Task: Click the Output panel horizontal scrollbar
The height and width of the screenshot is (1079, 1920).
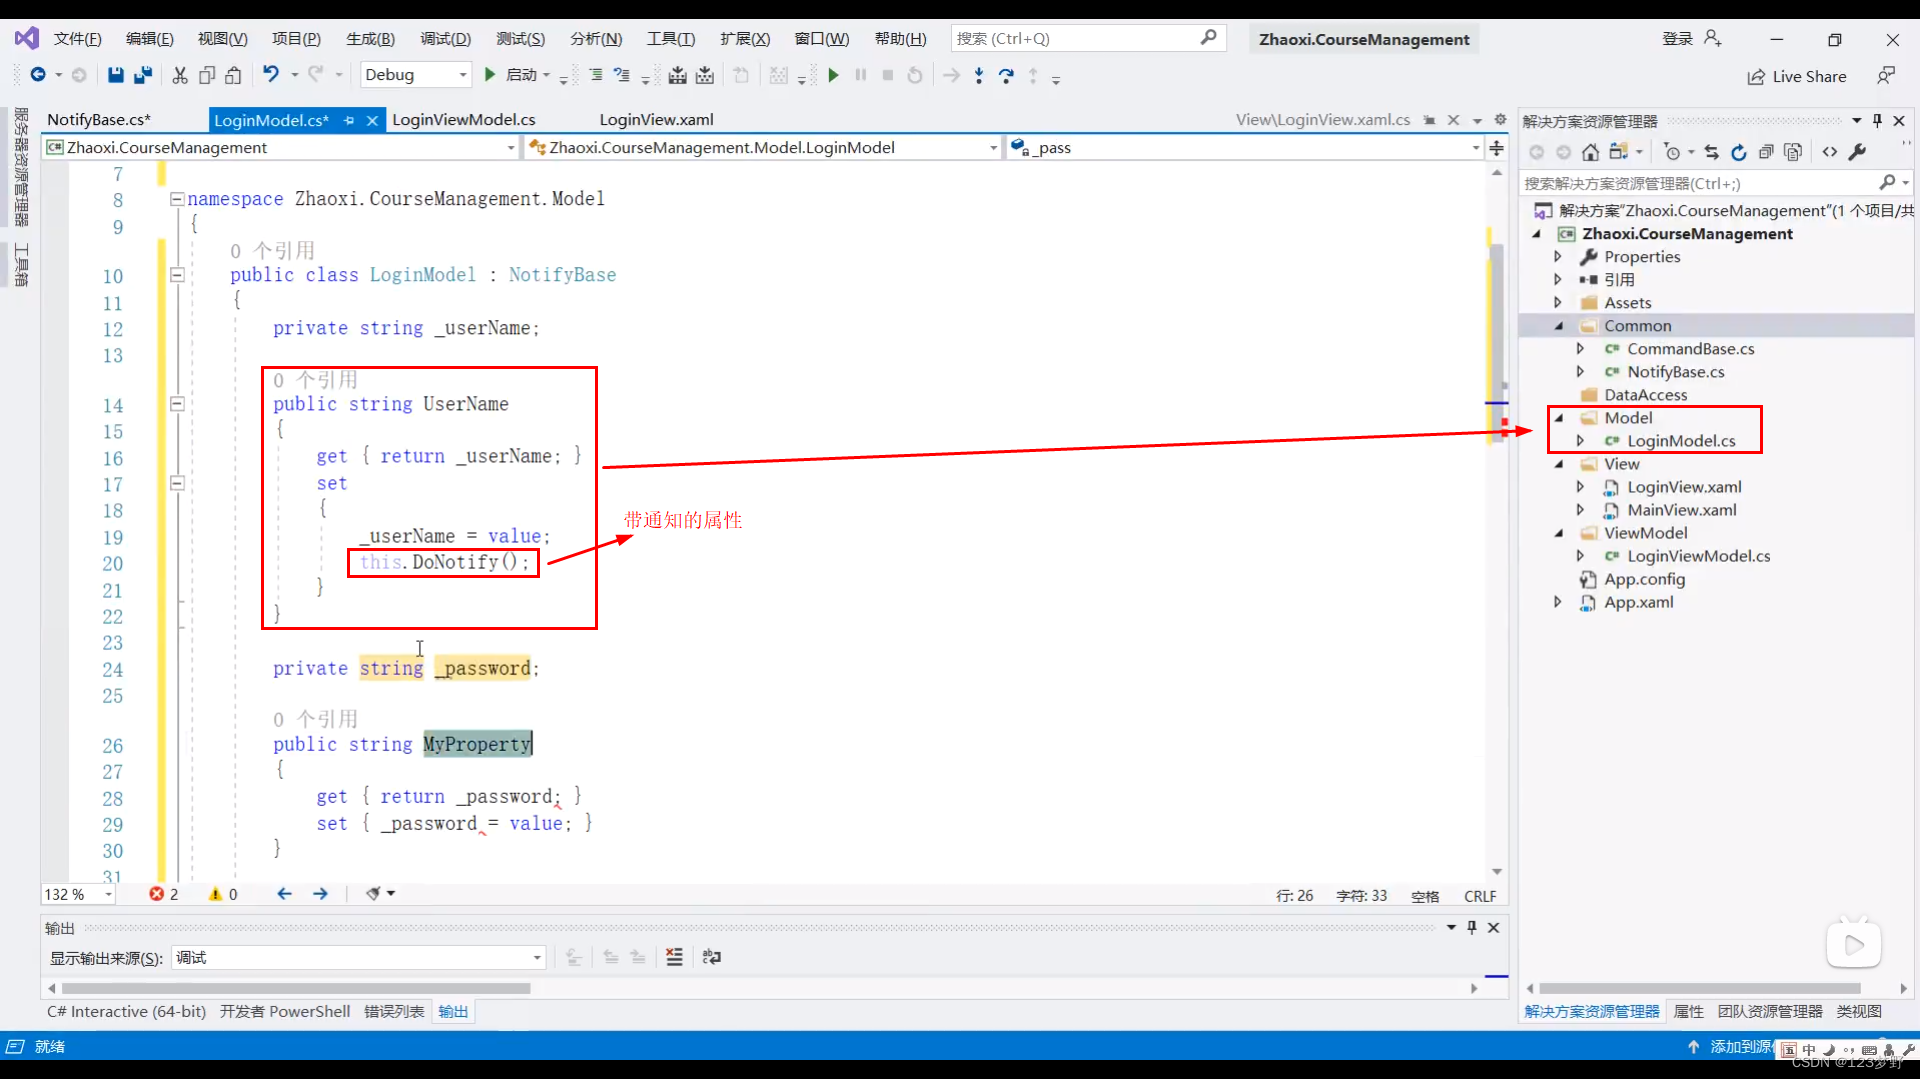Action: 296,988
